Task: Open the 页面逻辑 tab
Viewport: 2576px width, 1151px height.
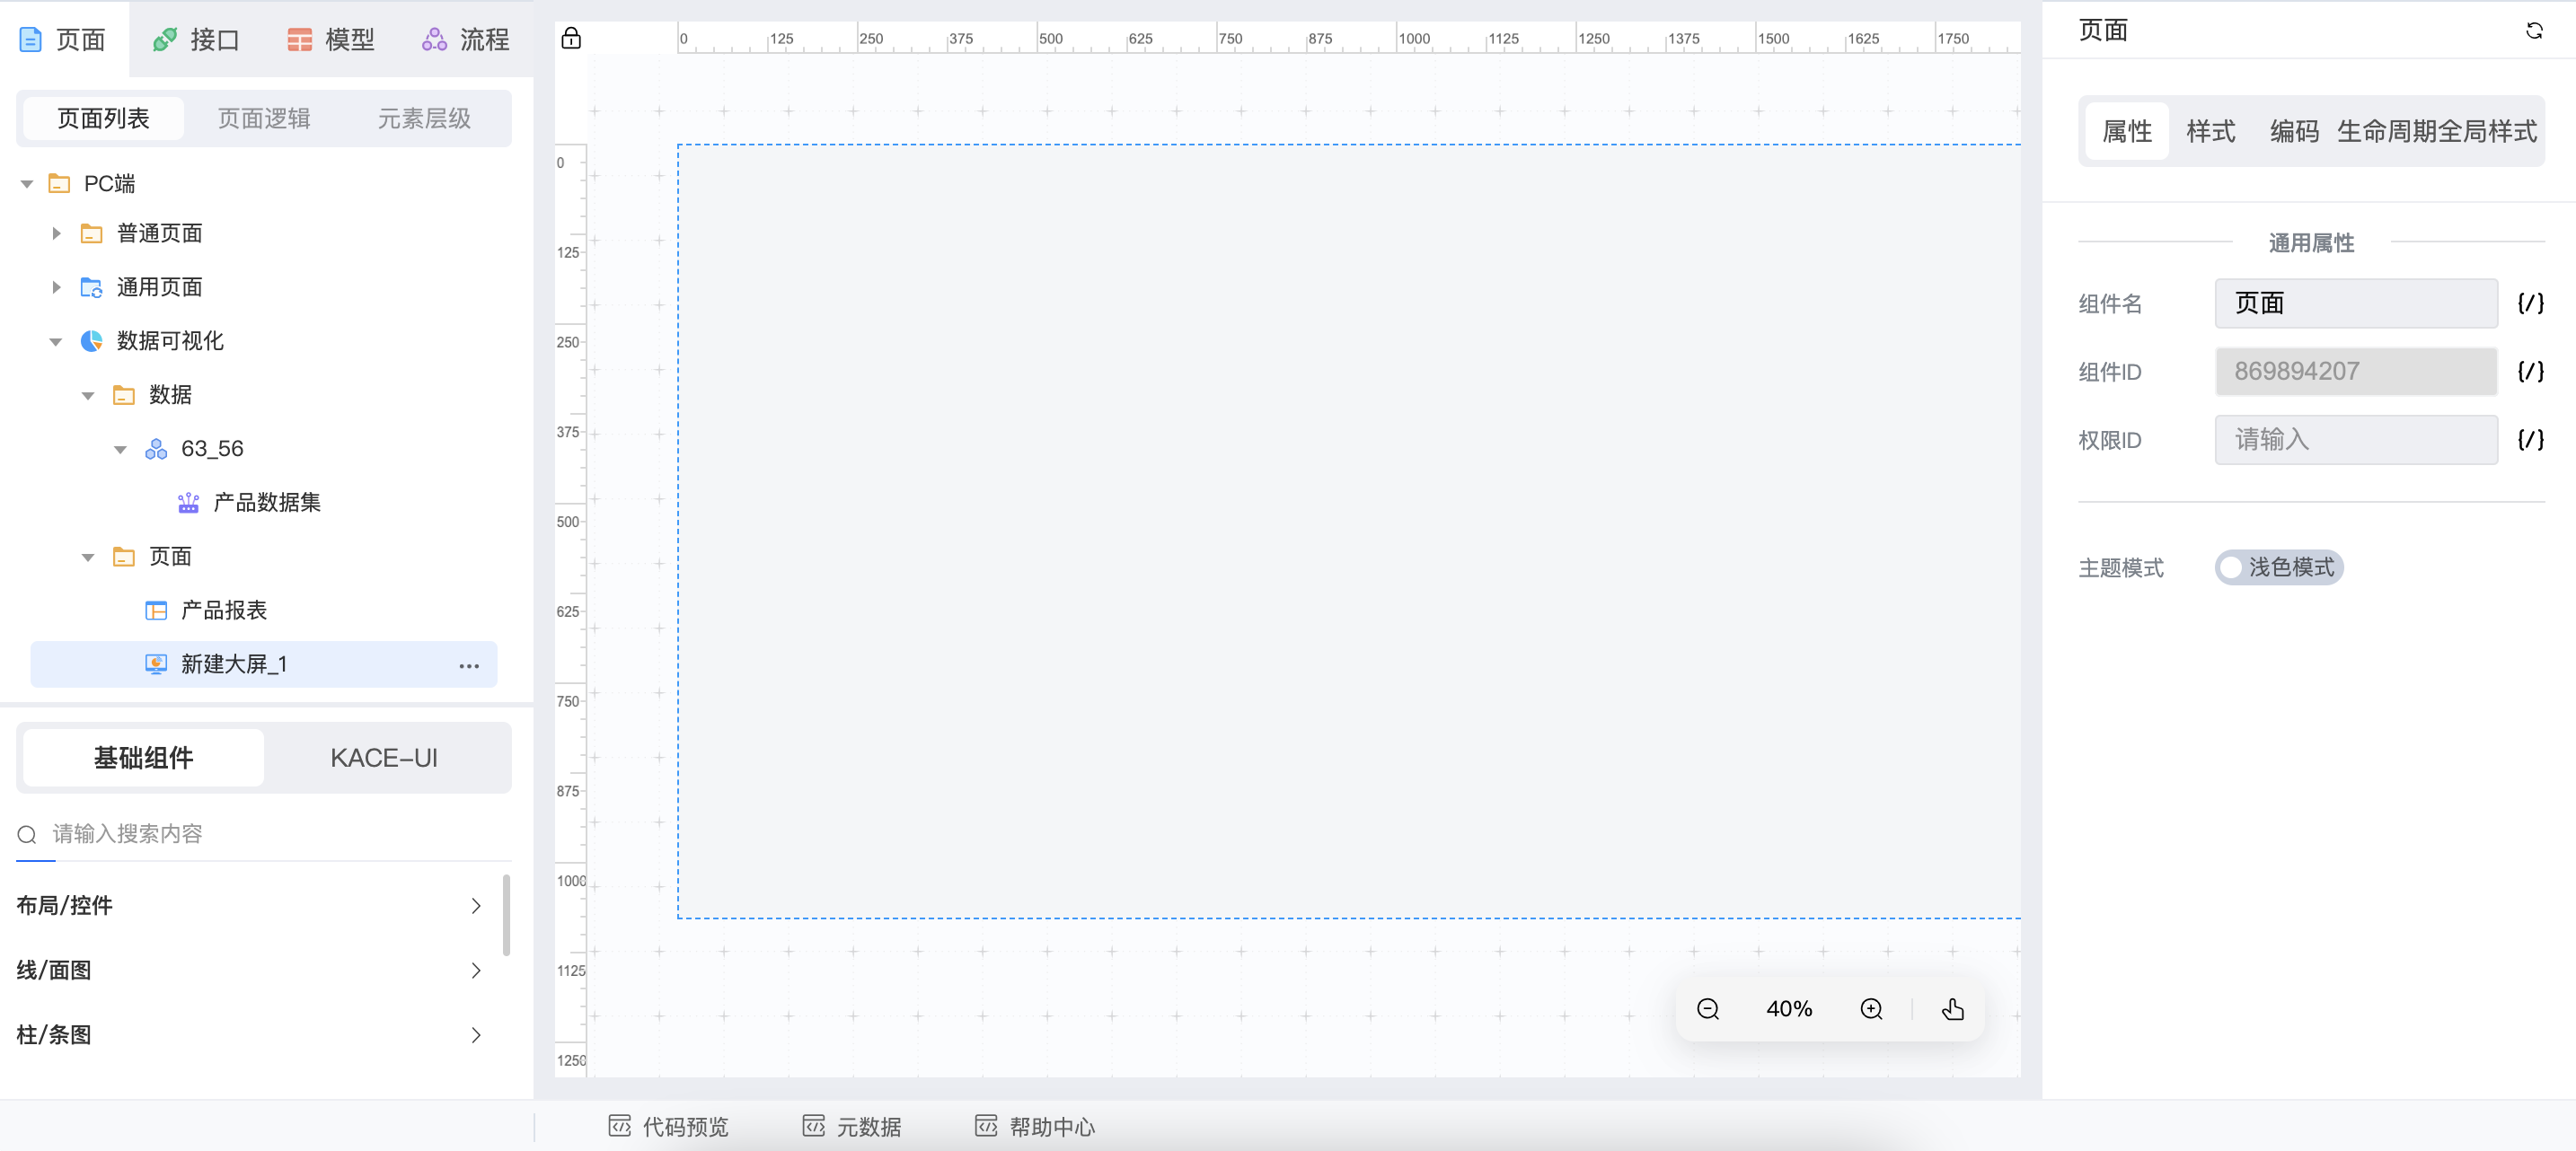Action: tap(264, 119)
